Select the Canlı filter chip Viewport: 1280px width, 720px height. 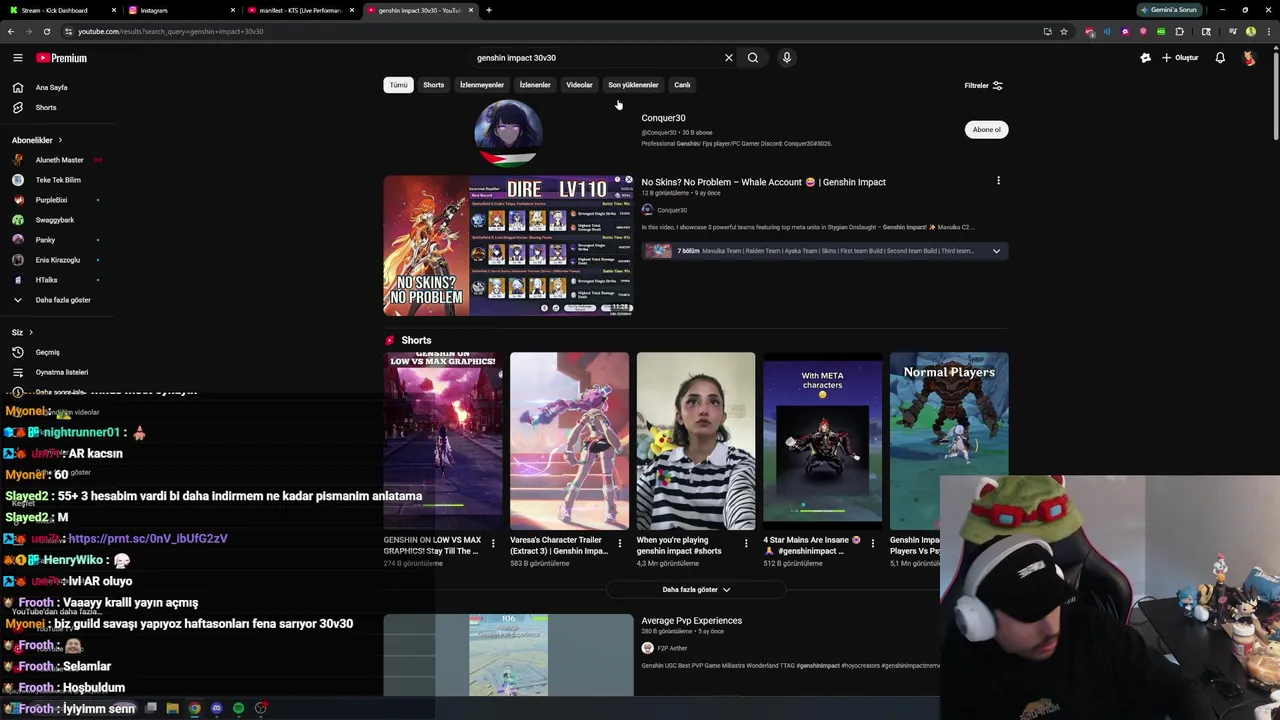[682, 85]
